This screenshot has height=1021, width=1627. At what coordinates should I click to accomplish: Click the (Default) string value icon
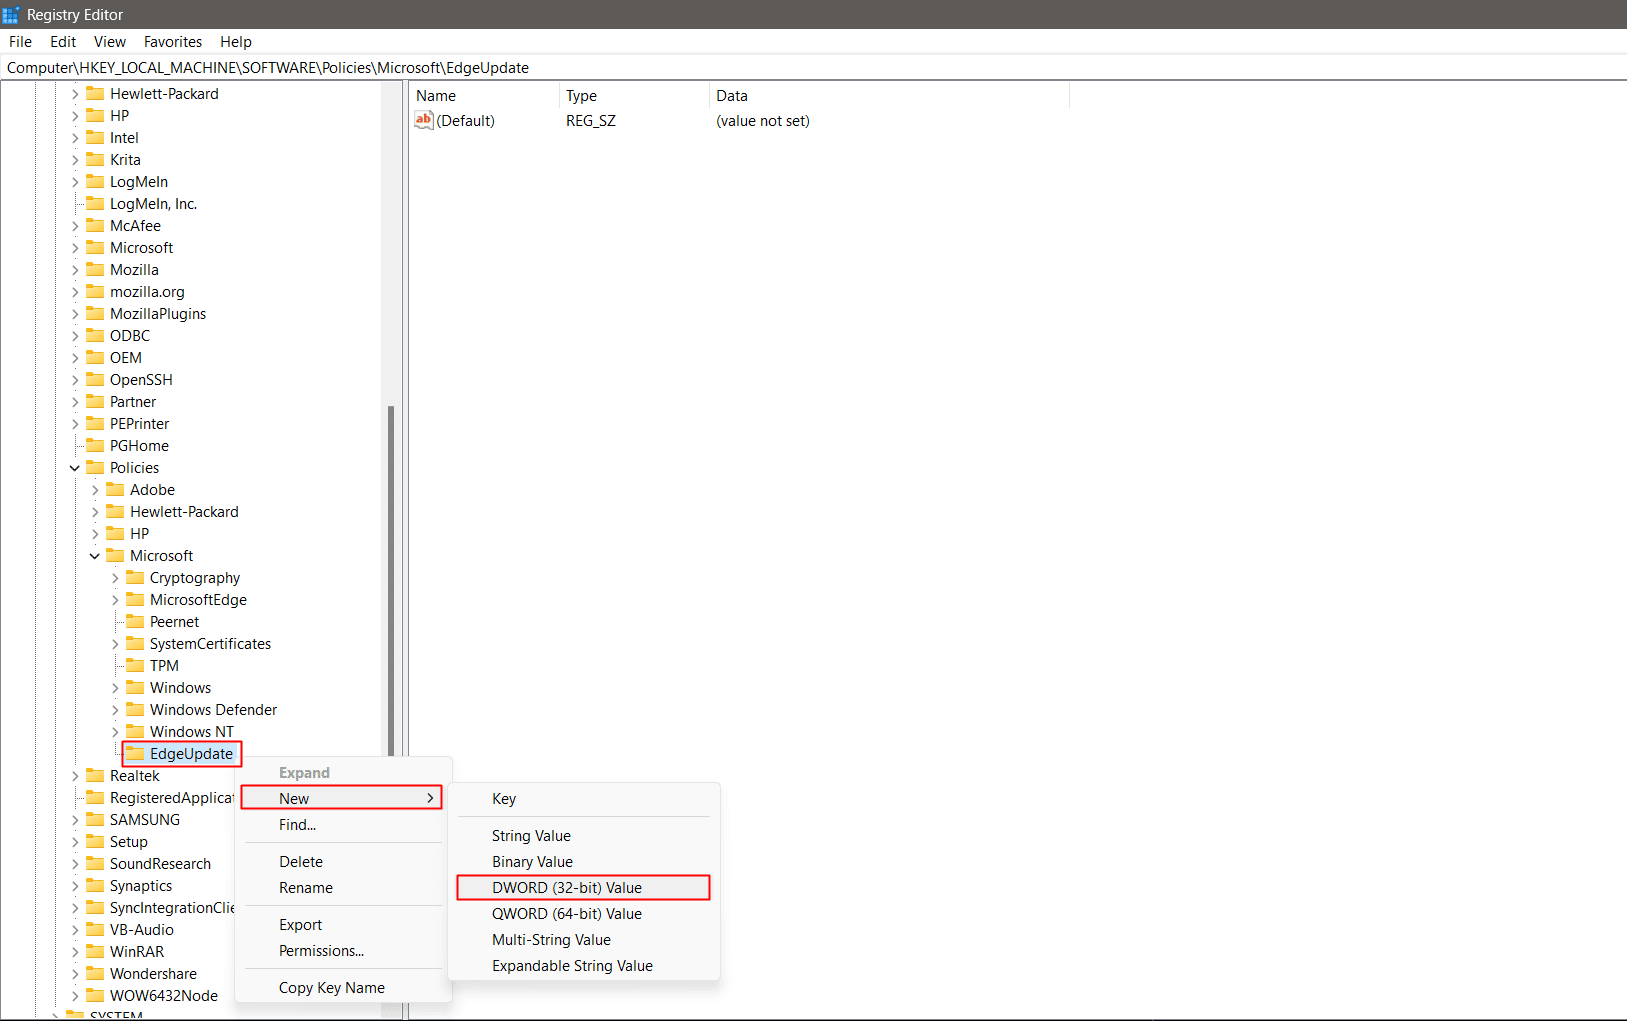pyautogui.click(x=423, y=120)
